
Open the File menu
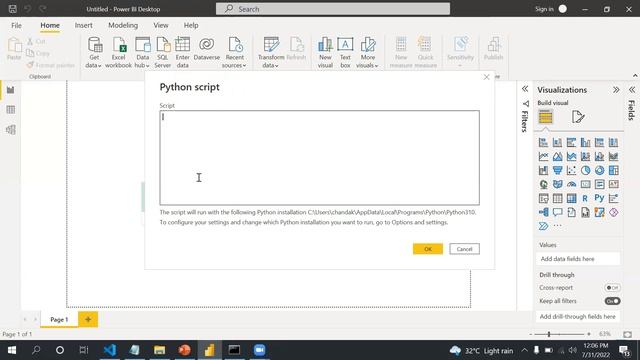tap(16, 25)
